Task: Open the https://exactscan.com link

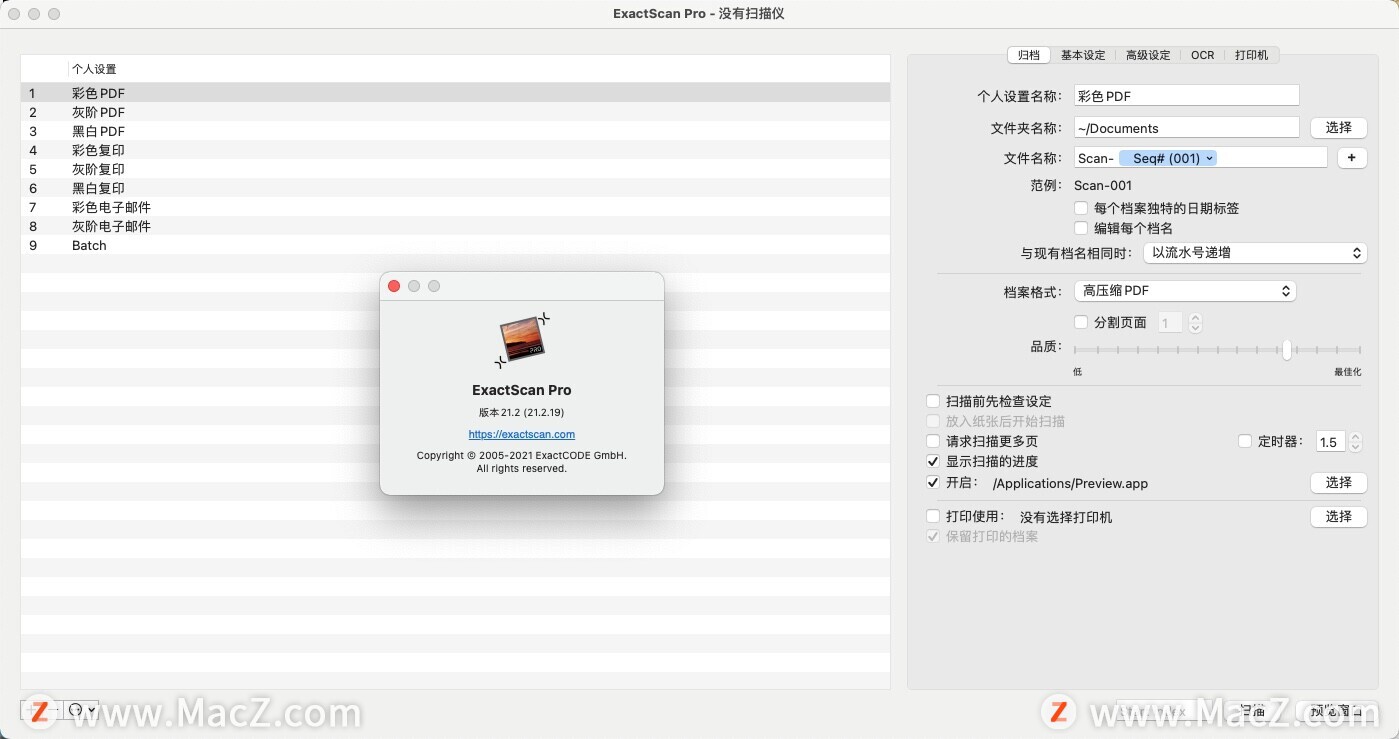Action: [522, 434]
